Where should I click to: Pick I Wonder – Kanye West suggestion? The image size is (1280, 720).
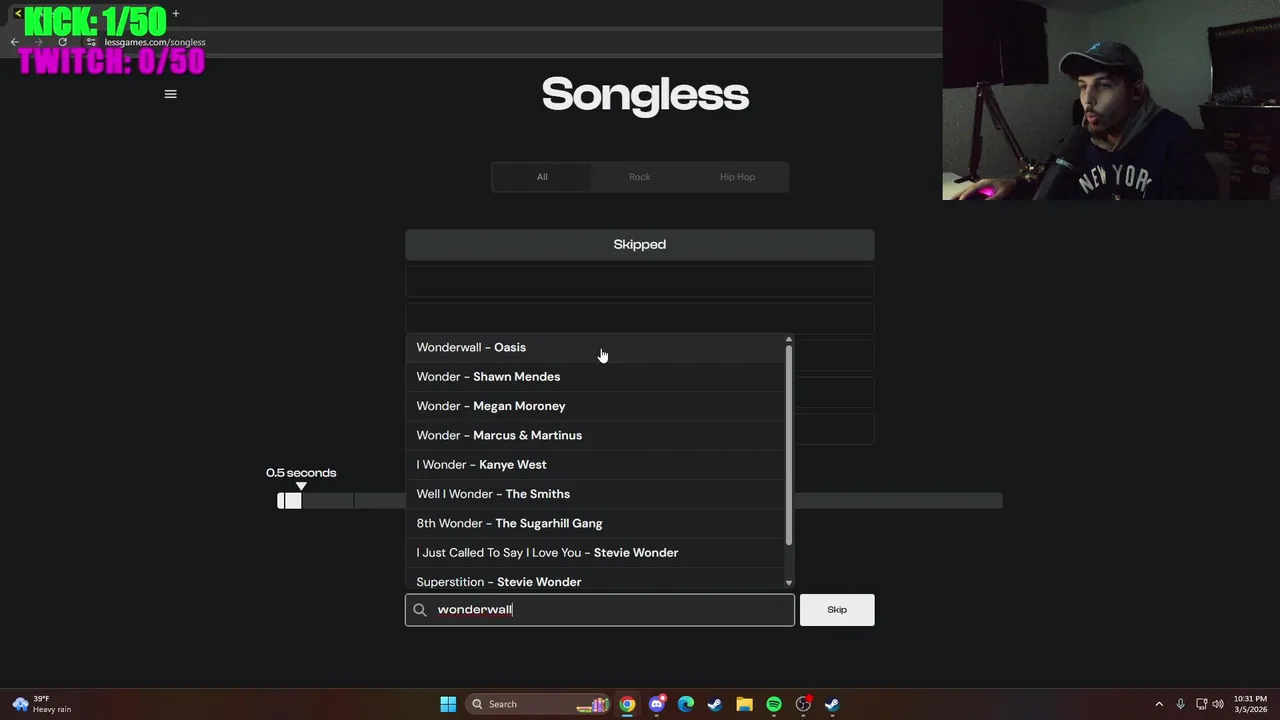[x=595, y=465]
